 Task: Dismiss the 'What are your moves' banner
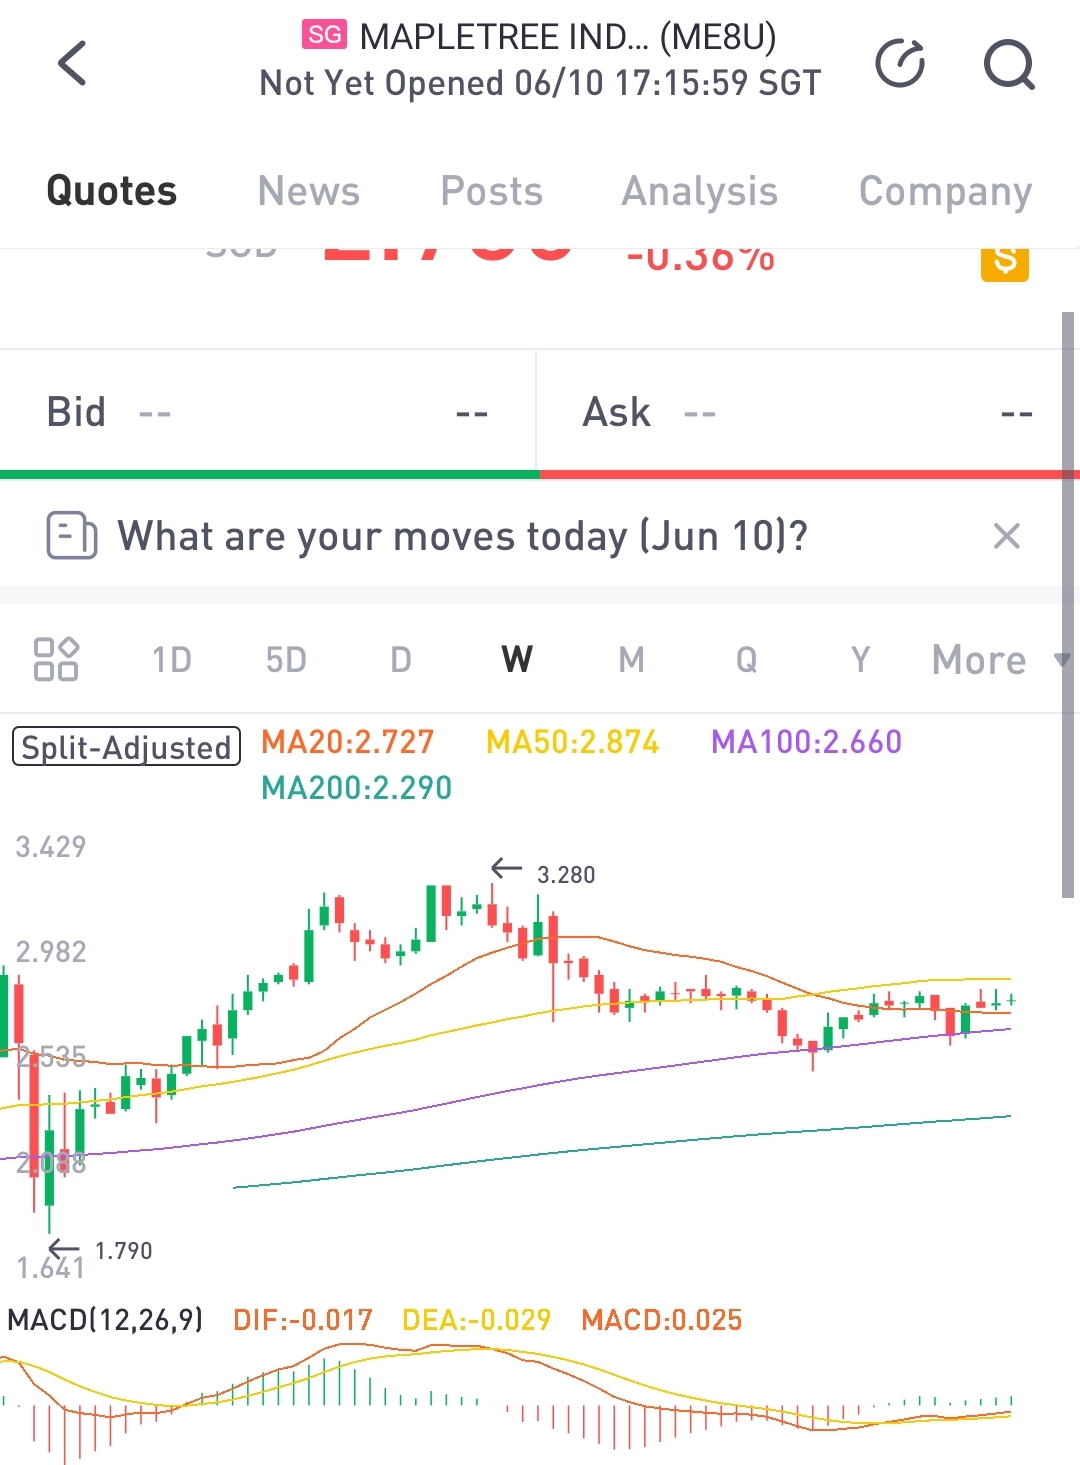click(x=1007, y=536)
